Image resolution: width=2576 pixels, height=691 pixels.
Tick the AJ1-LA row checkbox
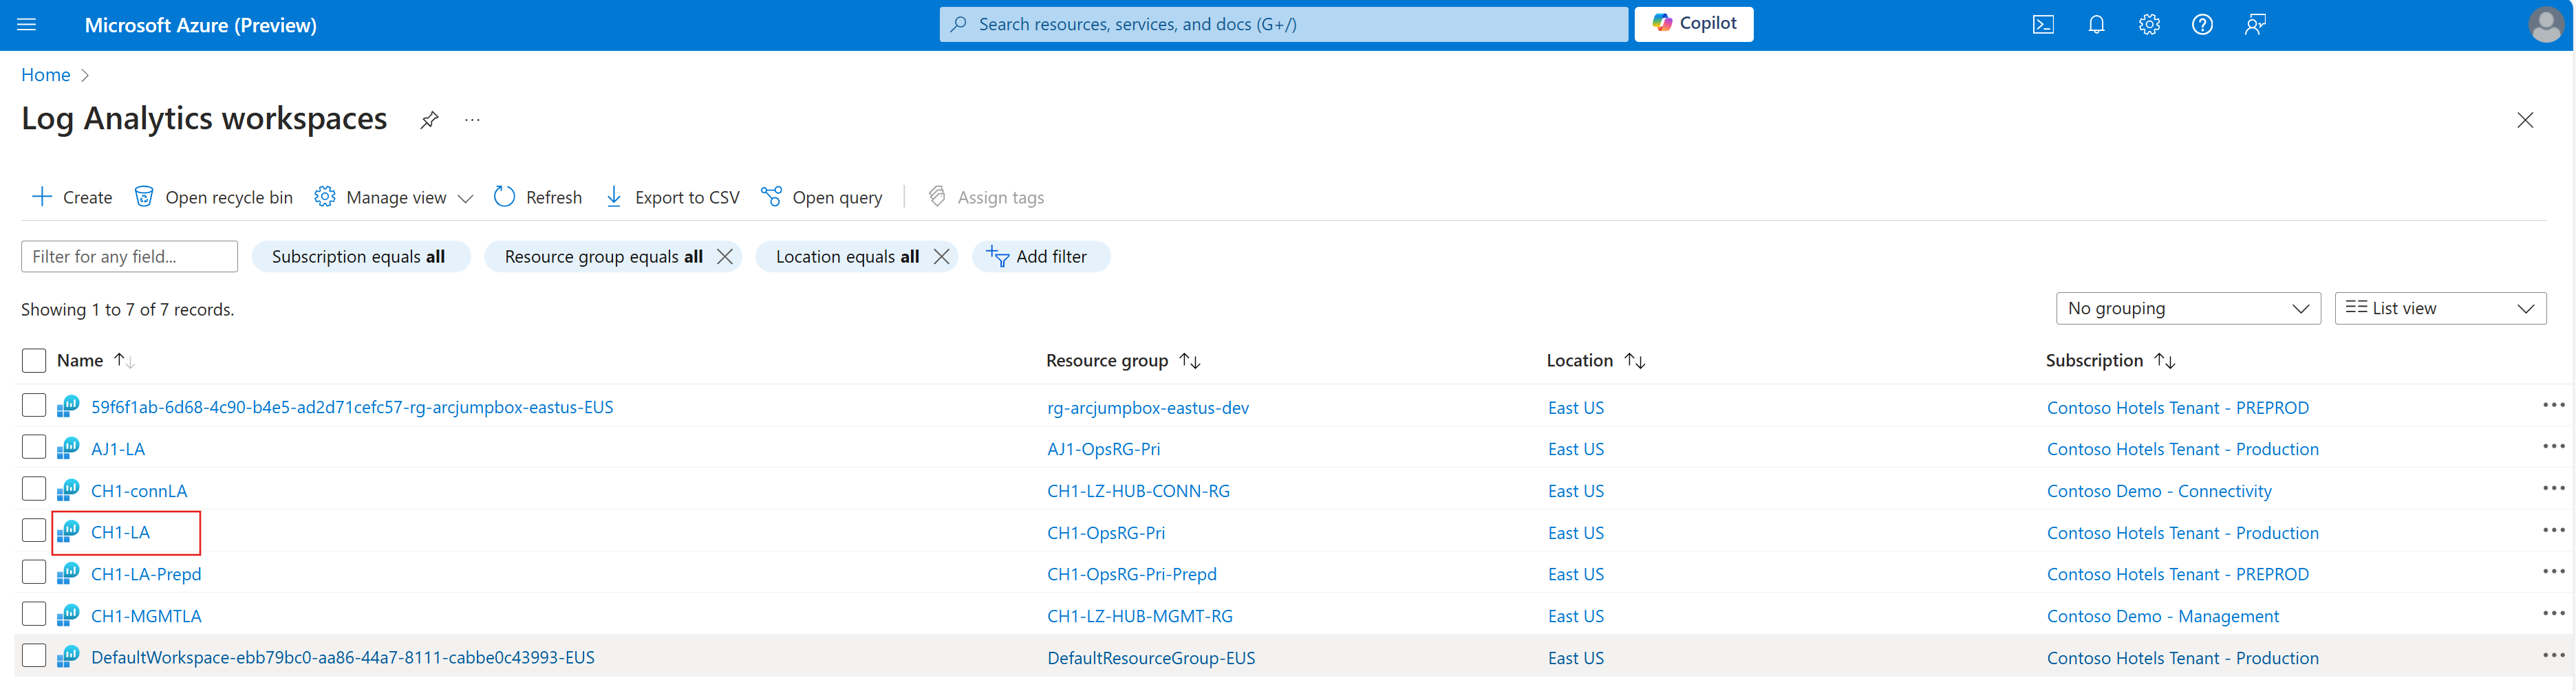(x=34, y=447)
